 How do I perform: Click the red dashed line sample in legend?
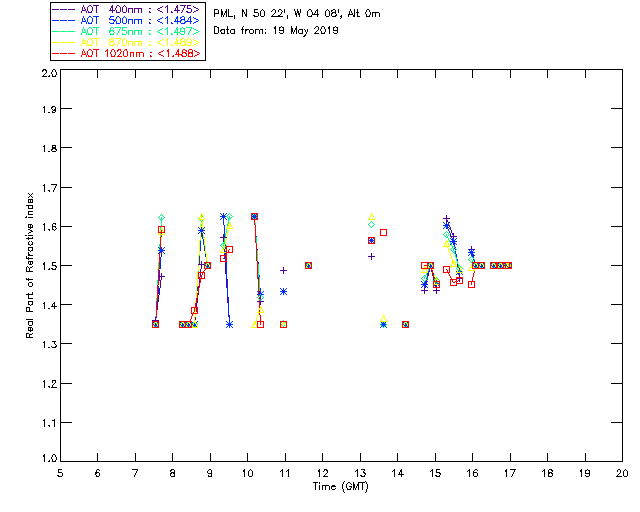pyautogui.click(x=64, y=53)
